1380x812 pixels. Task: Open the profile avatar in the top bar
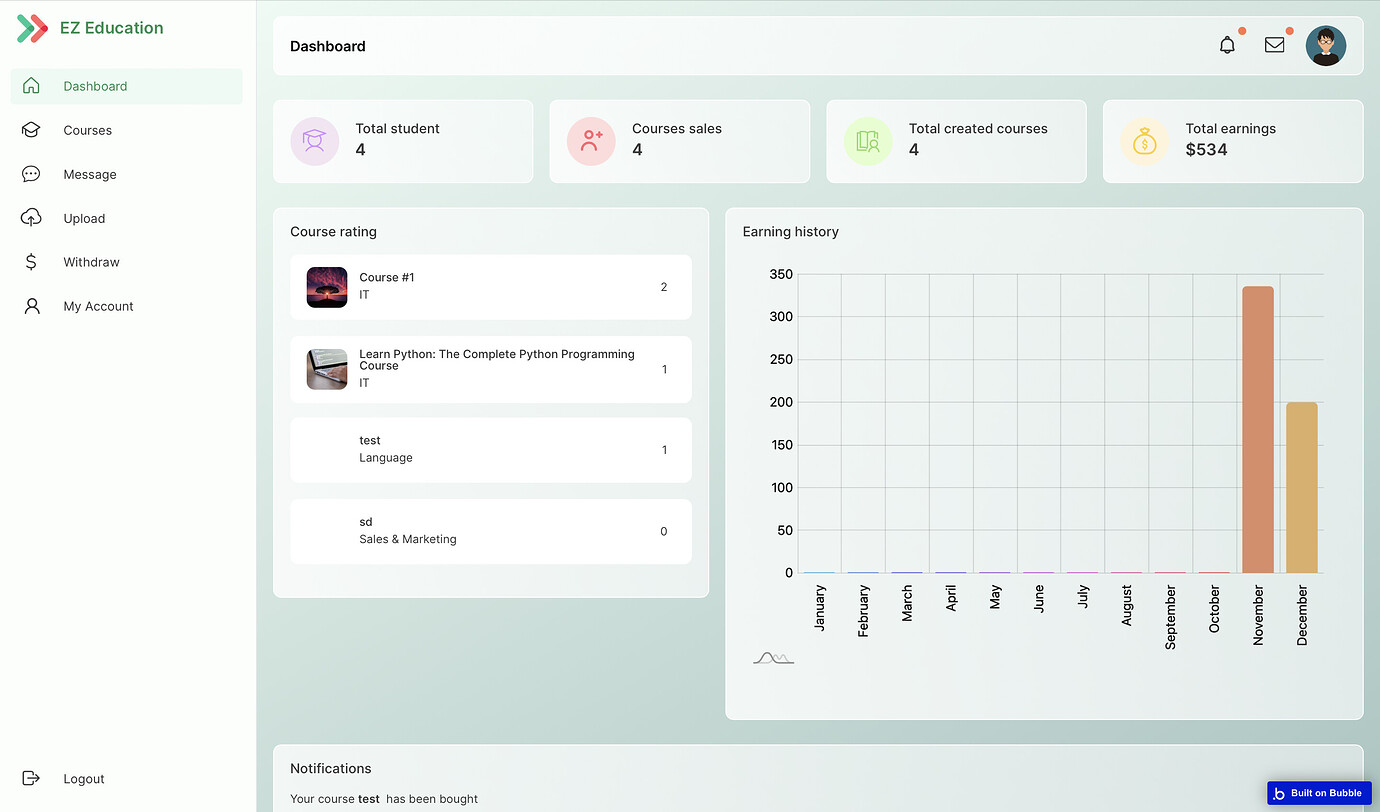[1326, 45]
